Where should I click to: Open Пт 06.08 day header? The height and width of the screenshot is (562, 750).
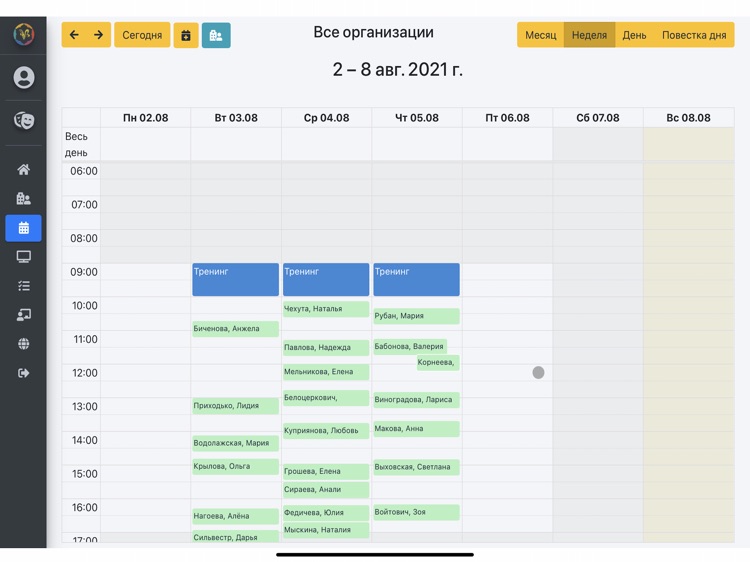(x=507, y=118)
